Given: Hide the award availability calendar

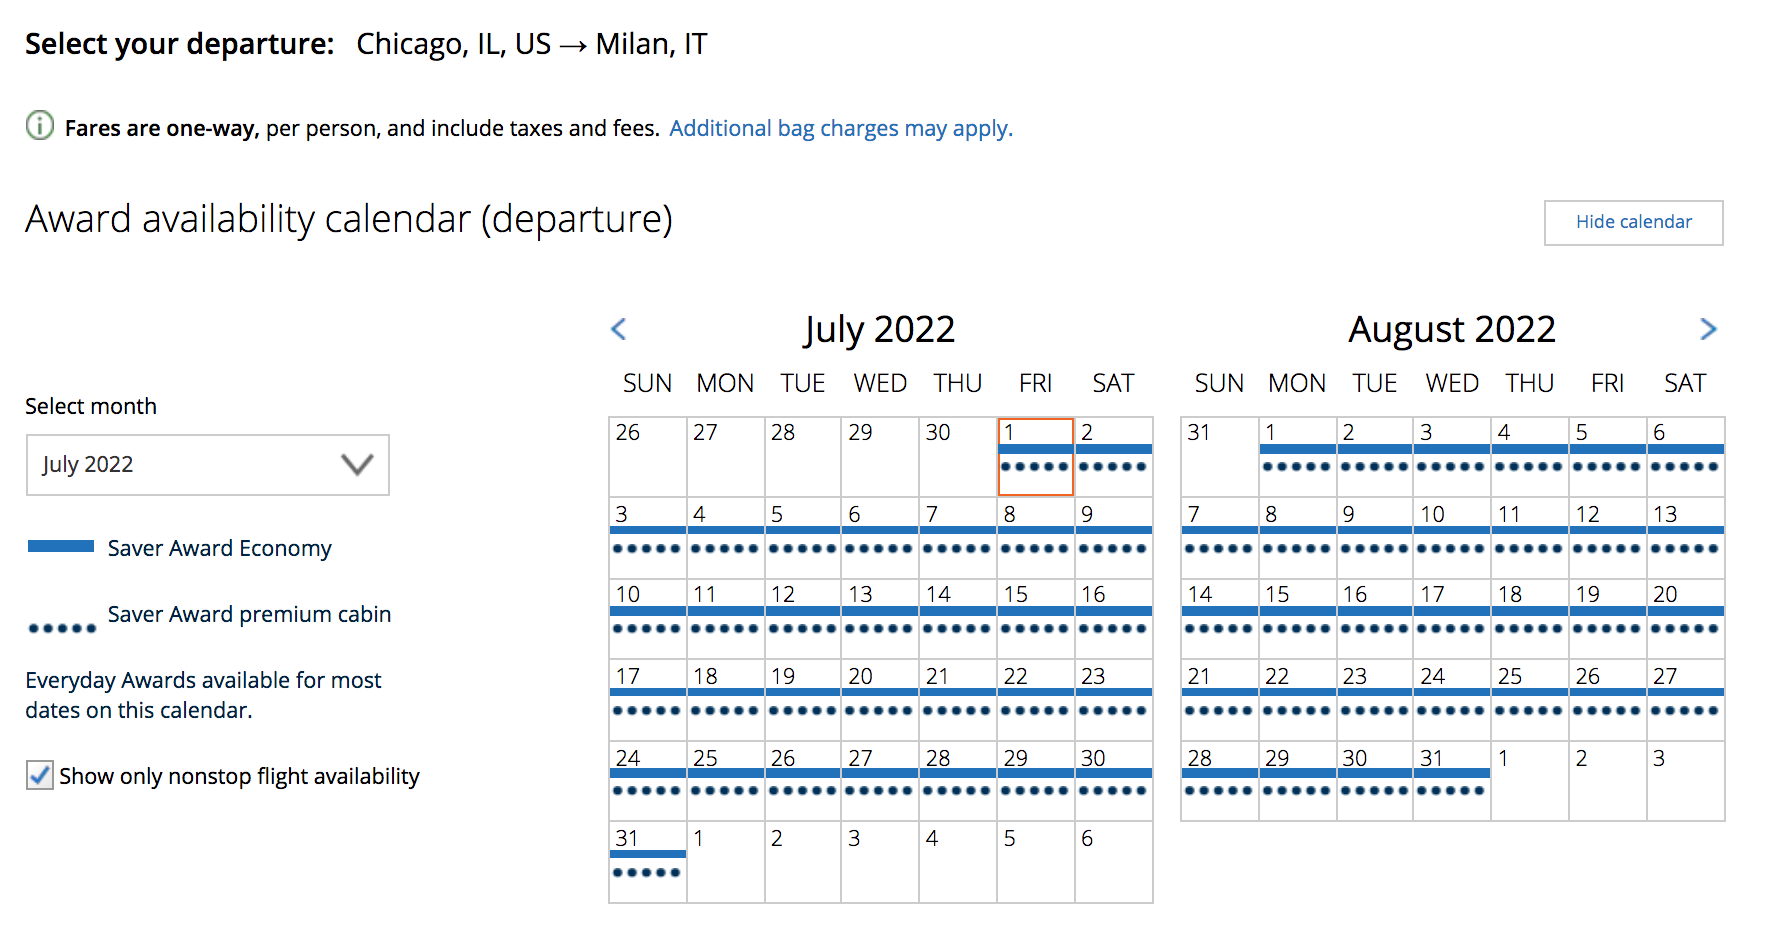Looking at the screenshot, I should pyautogui.click(x=1634, y=222).
